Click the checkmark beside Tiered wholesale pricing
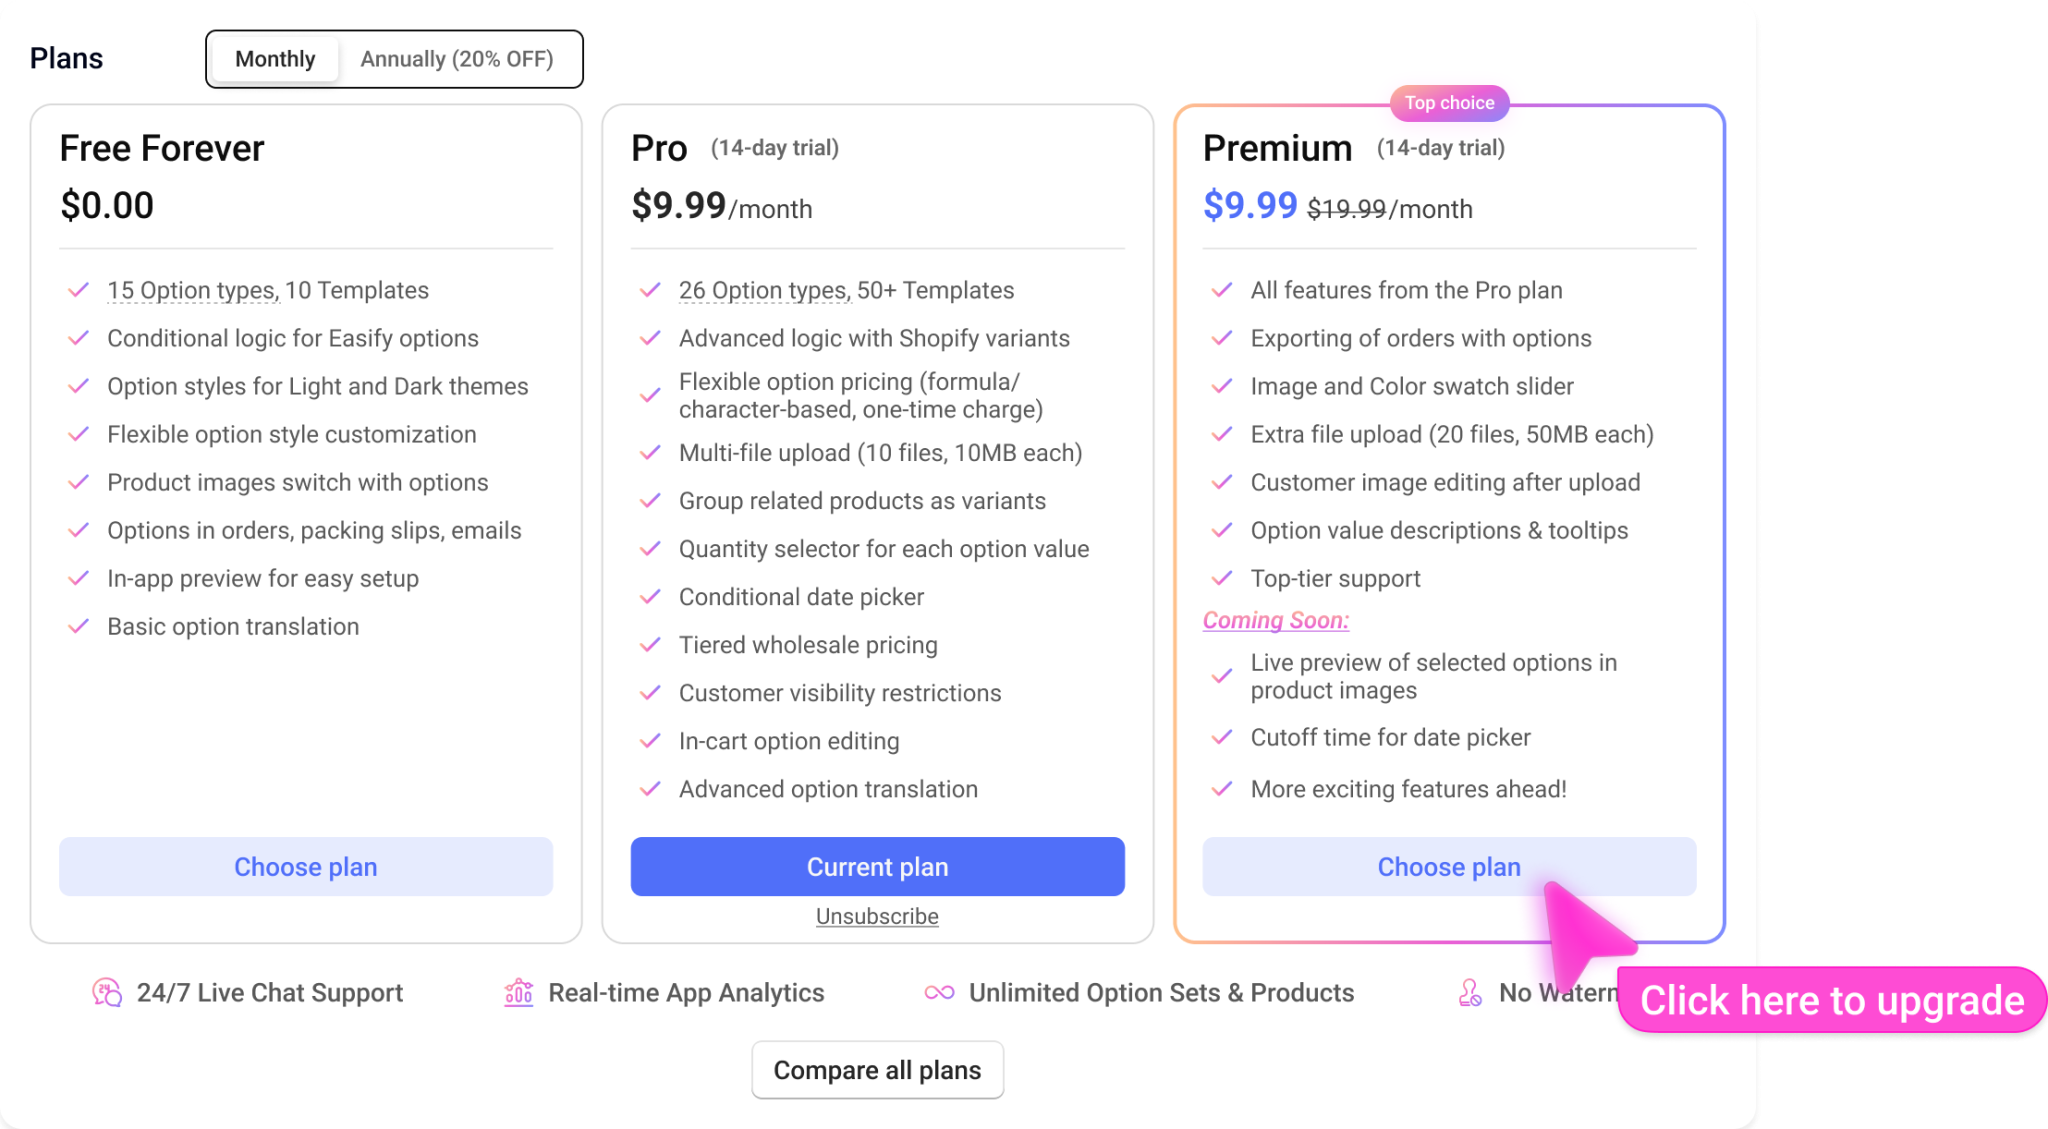2048x1129 pixels. (x=651, y=645)
